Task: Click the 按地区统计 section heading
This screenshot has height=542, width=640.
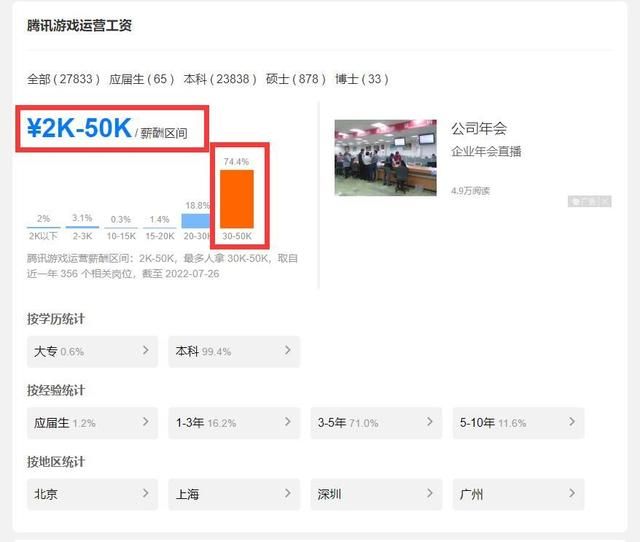Action: click(56, 462)
